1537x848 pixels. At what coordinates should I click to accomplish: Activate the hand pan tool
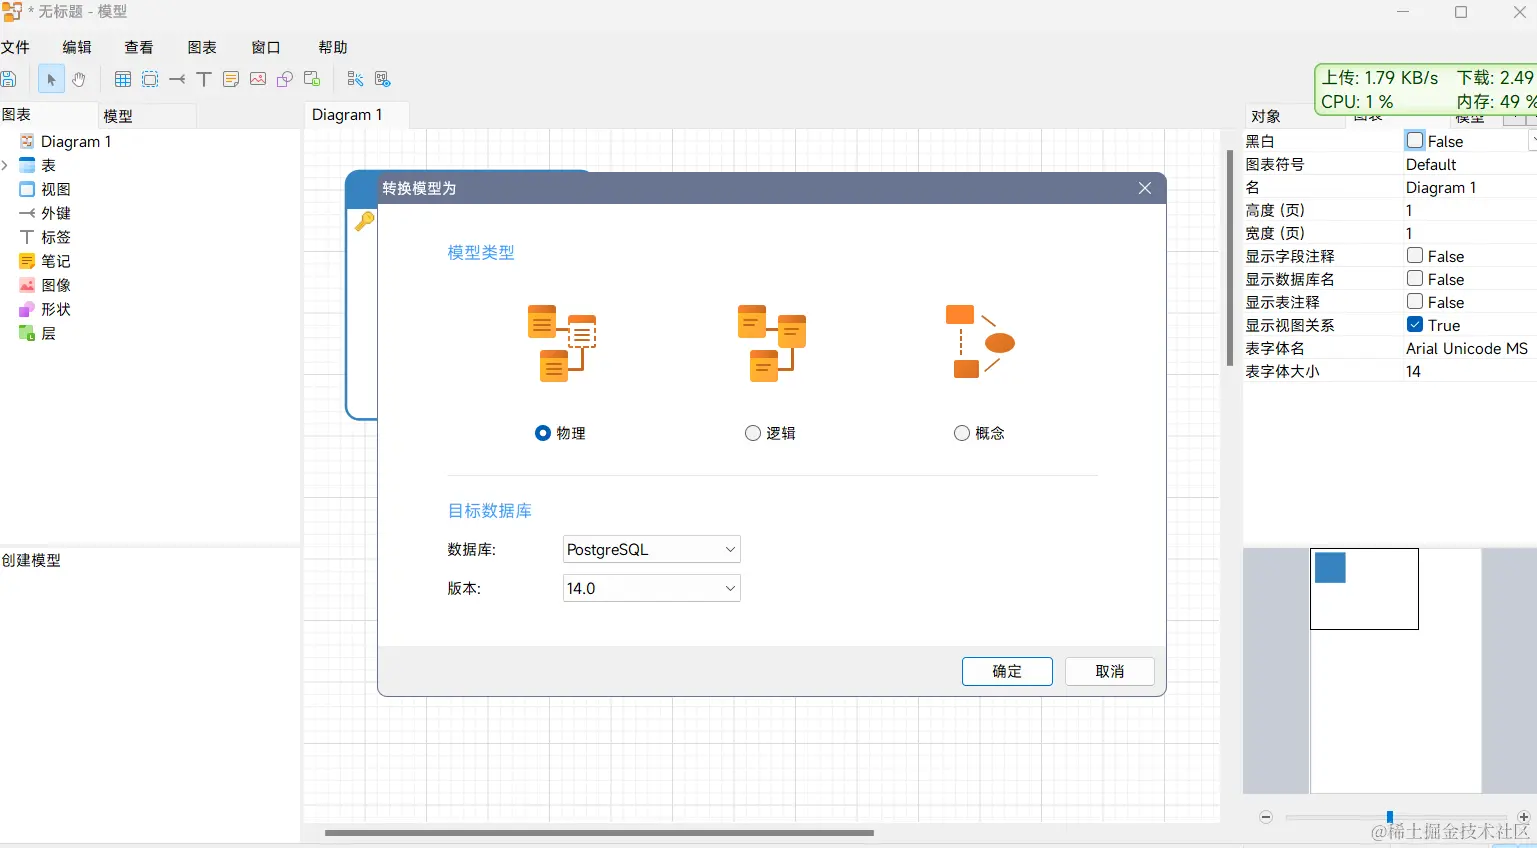click(79, 79)
